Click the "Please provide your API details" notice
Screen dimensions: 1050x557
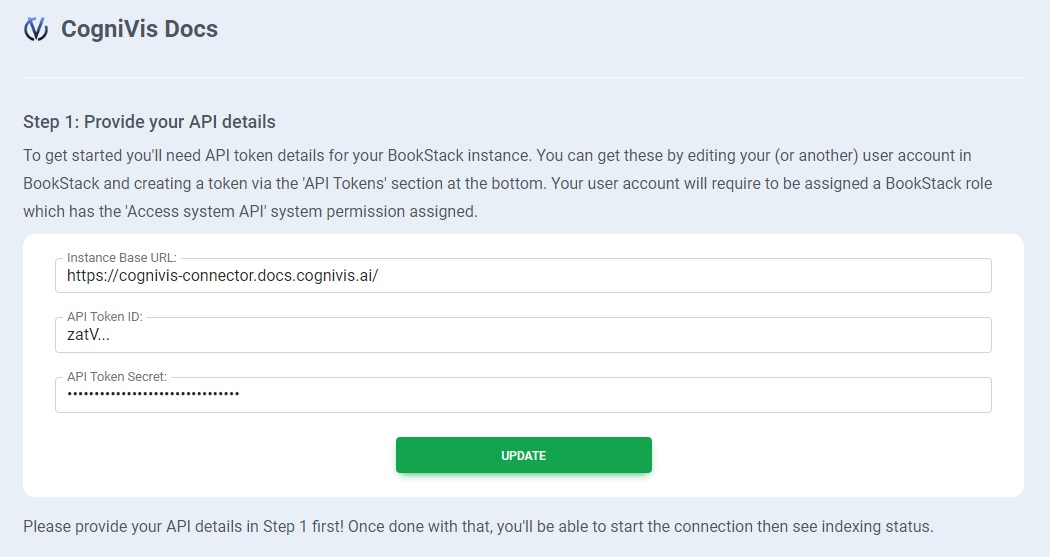(160, 526)
